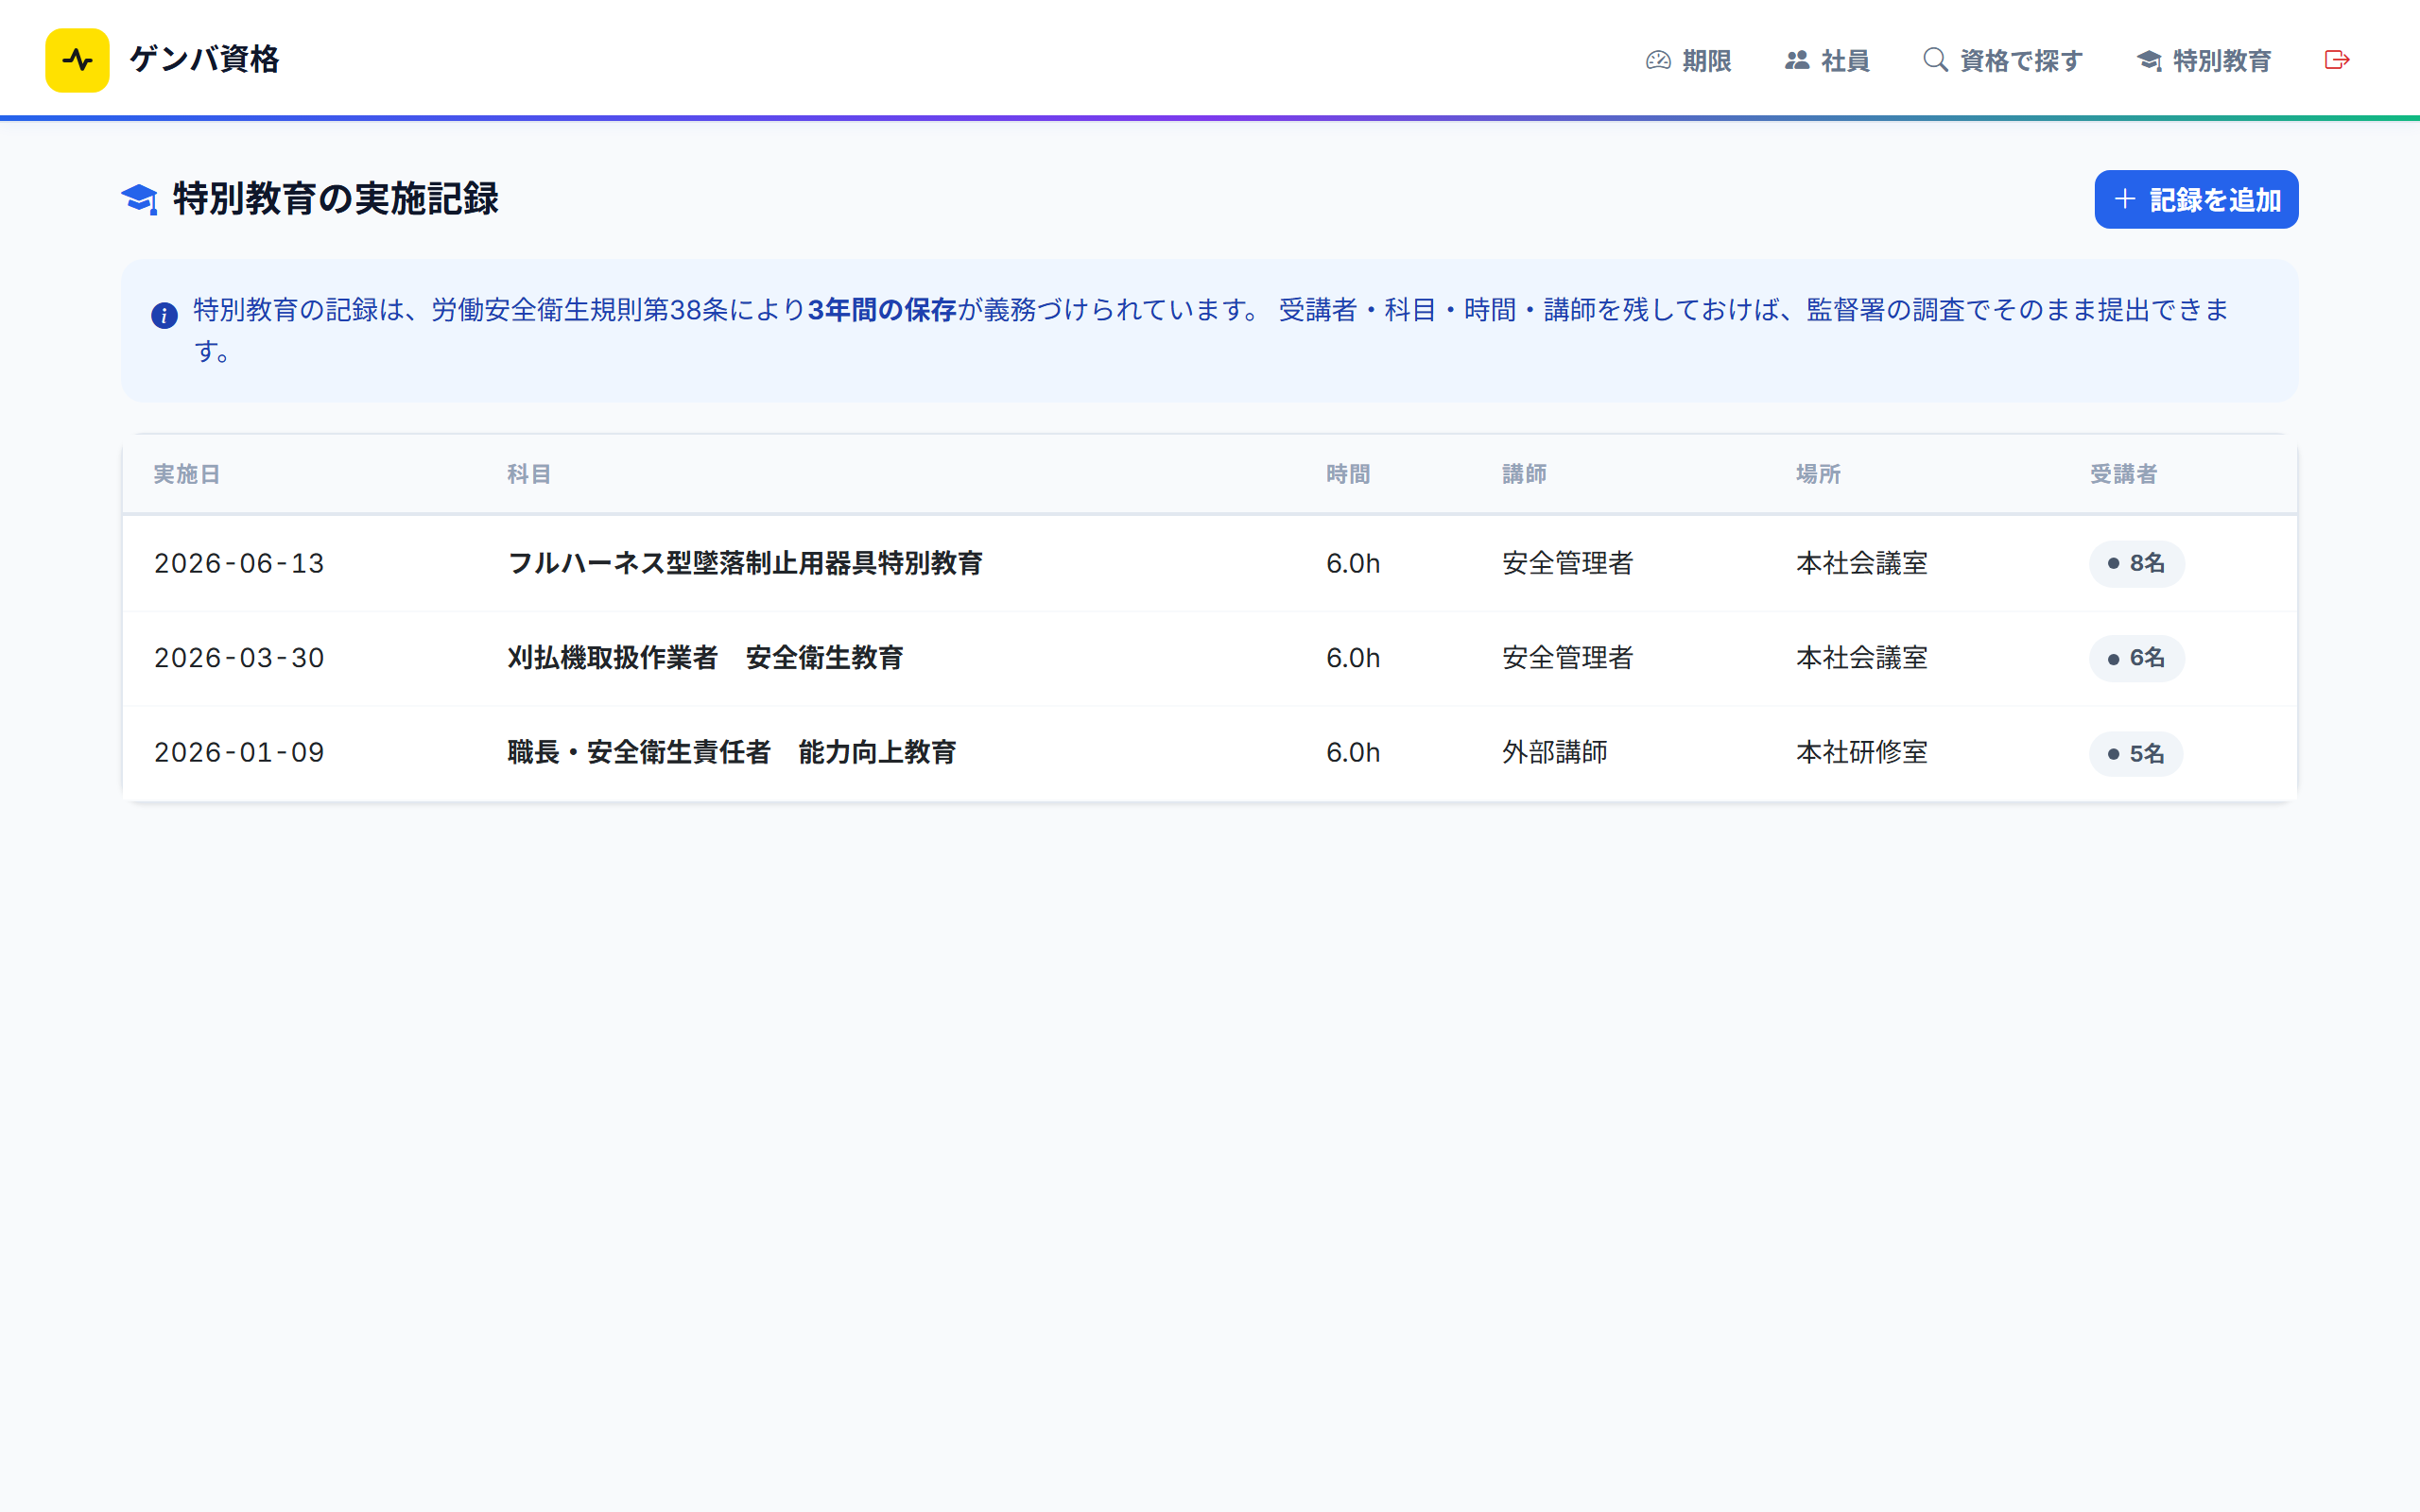Click the 受講者 column header

[x=2123, y=474]
